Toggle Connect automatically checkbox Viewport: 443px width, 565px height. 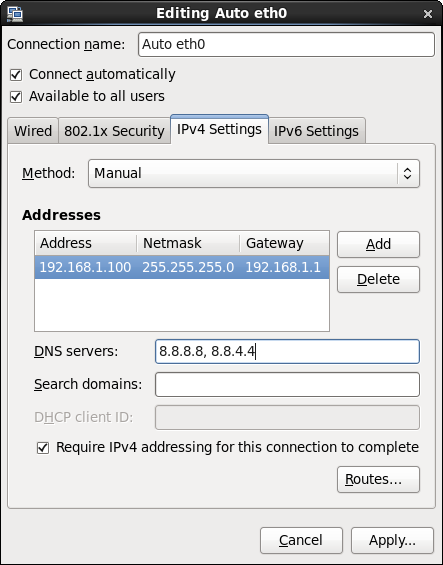pos(16,75)
